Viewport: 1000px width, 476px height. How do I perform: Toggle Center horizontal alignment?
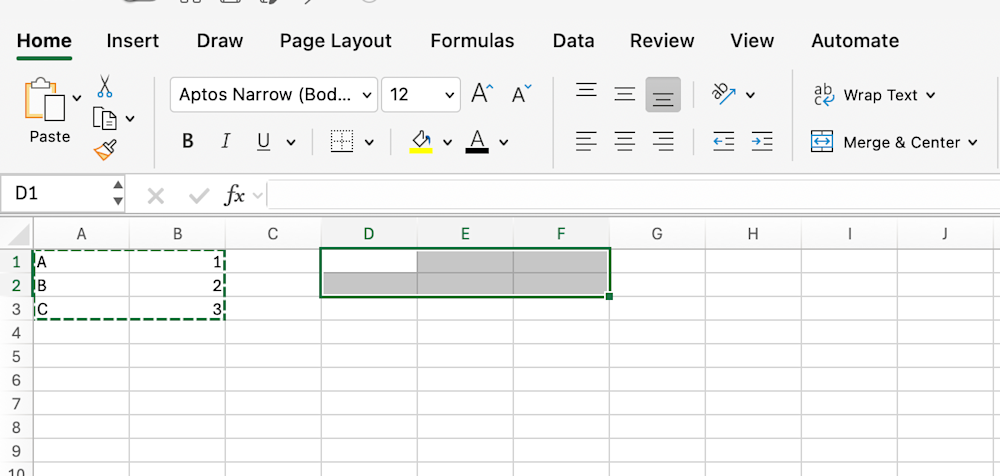(624, 141)
